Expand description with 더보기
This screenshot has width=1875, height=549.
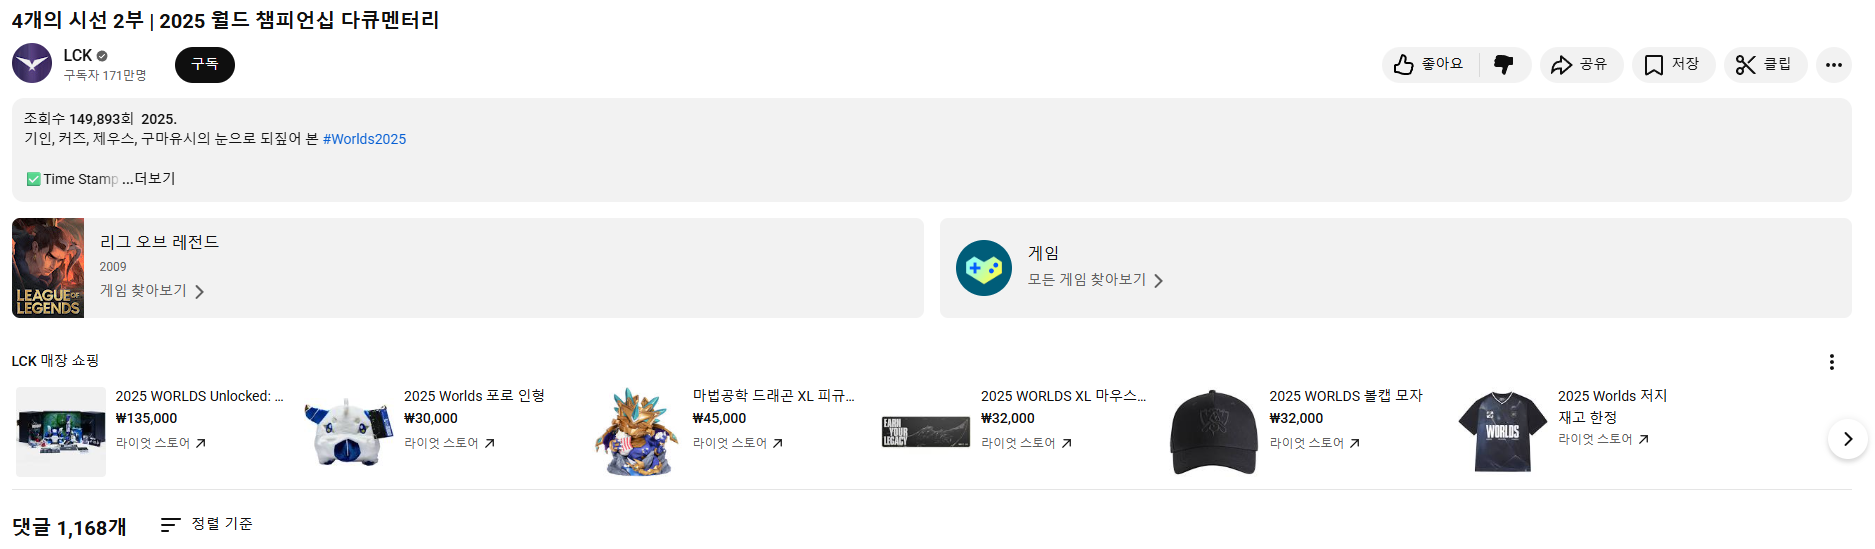(154, 179)
